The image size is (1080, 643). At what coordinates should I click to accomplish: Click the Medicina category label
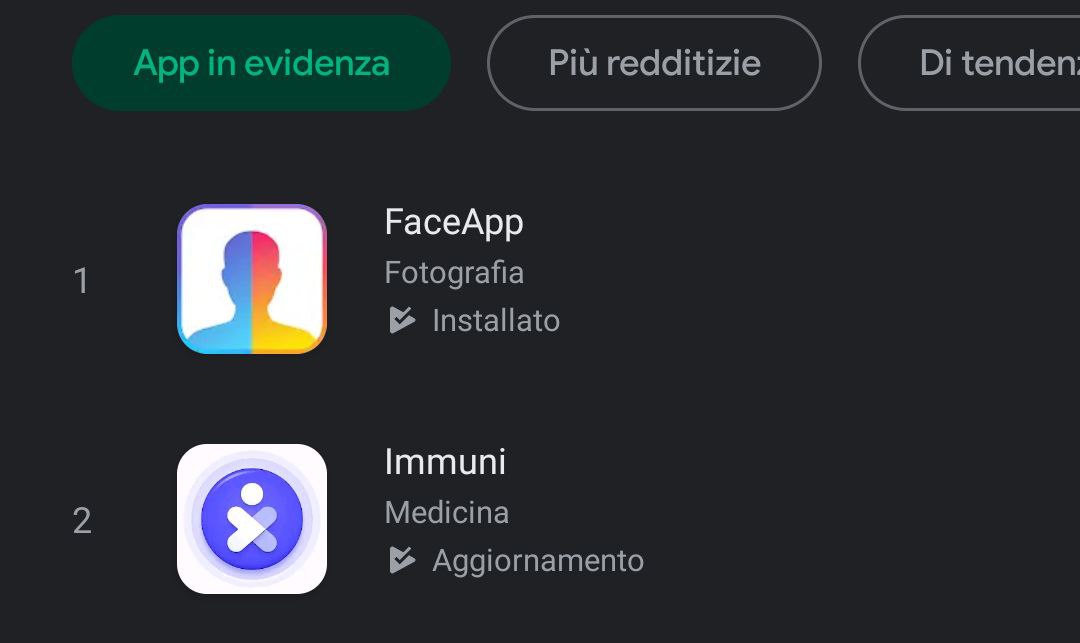[x=447, y=512]
